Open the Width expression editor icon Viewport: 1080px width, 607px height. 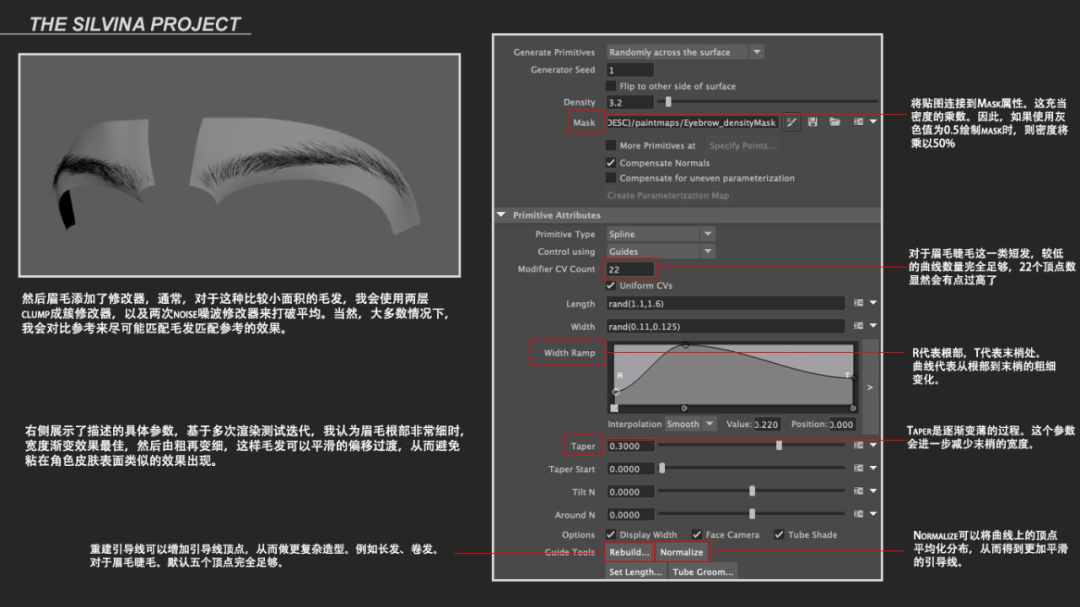(x=858, y=326)
